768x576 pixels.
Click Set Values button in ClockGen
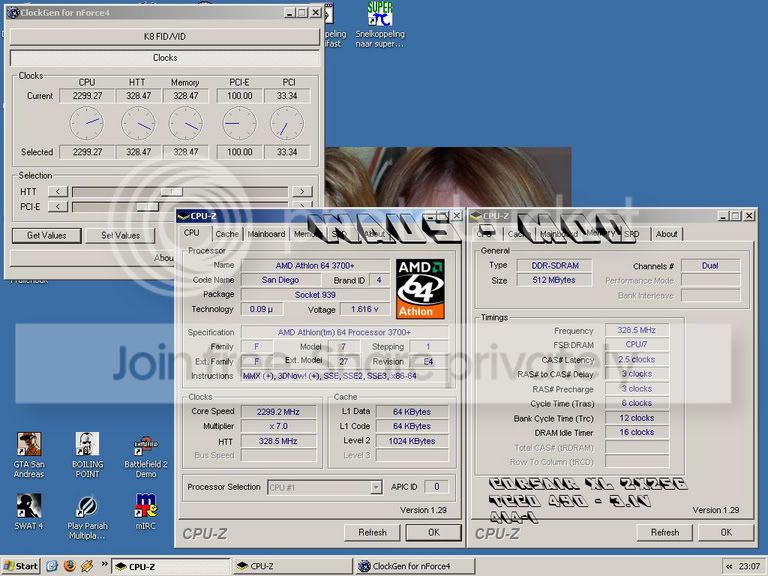(120, 236)
